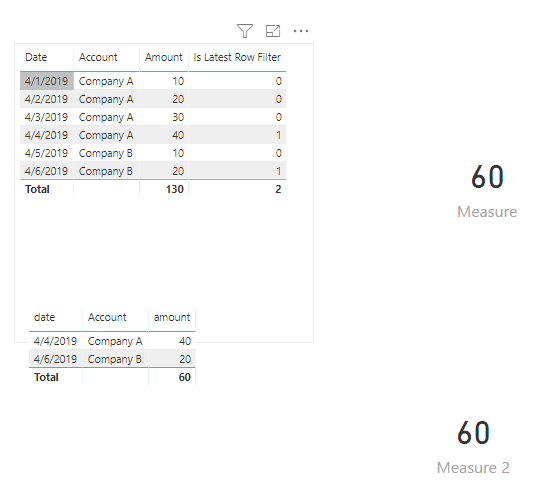Click the Measure card label

487,212
